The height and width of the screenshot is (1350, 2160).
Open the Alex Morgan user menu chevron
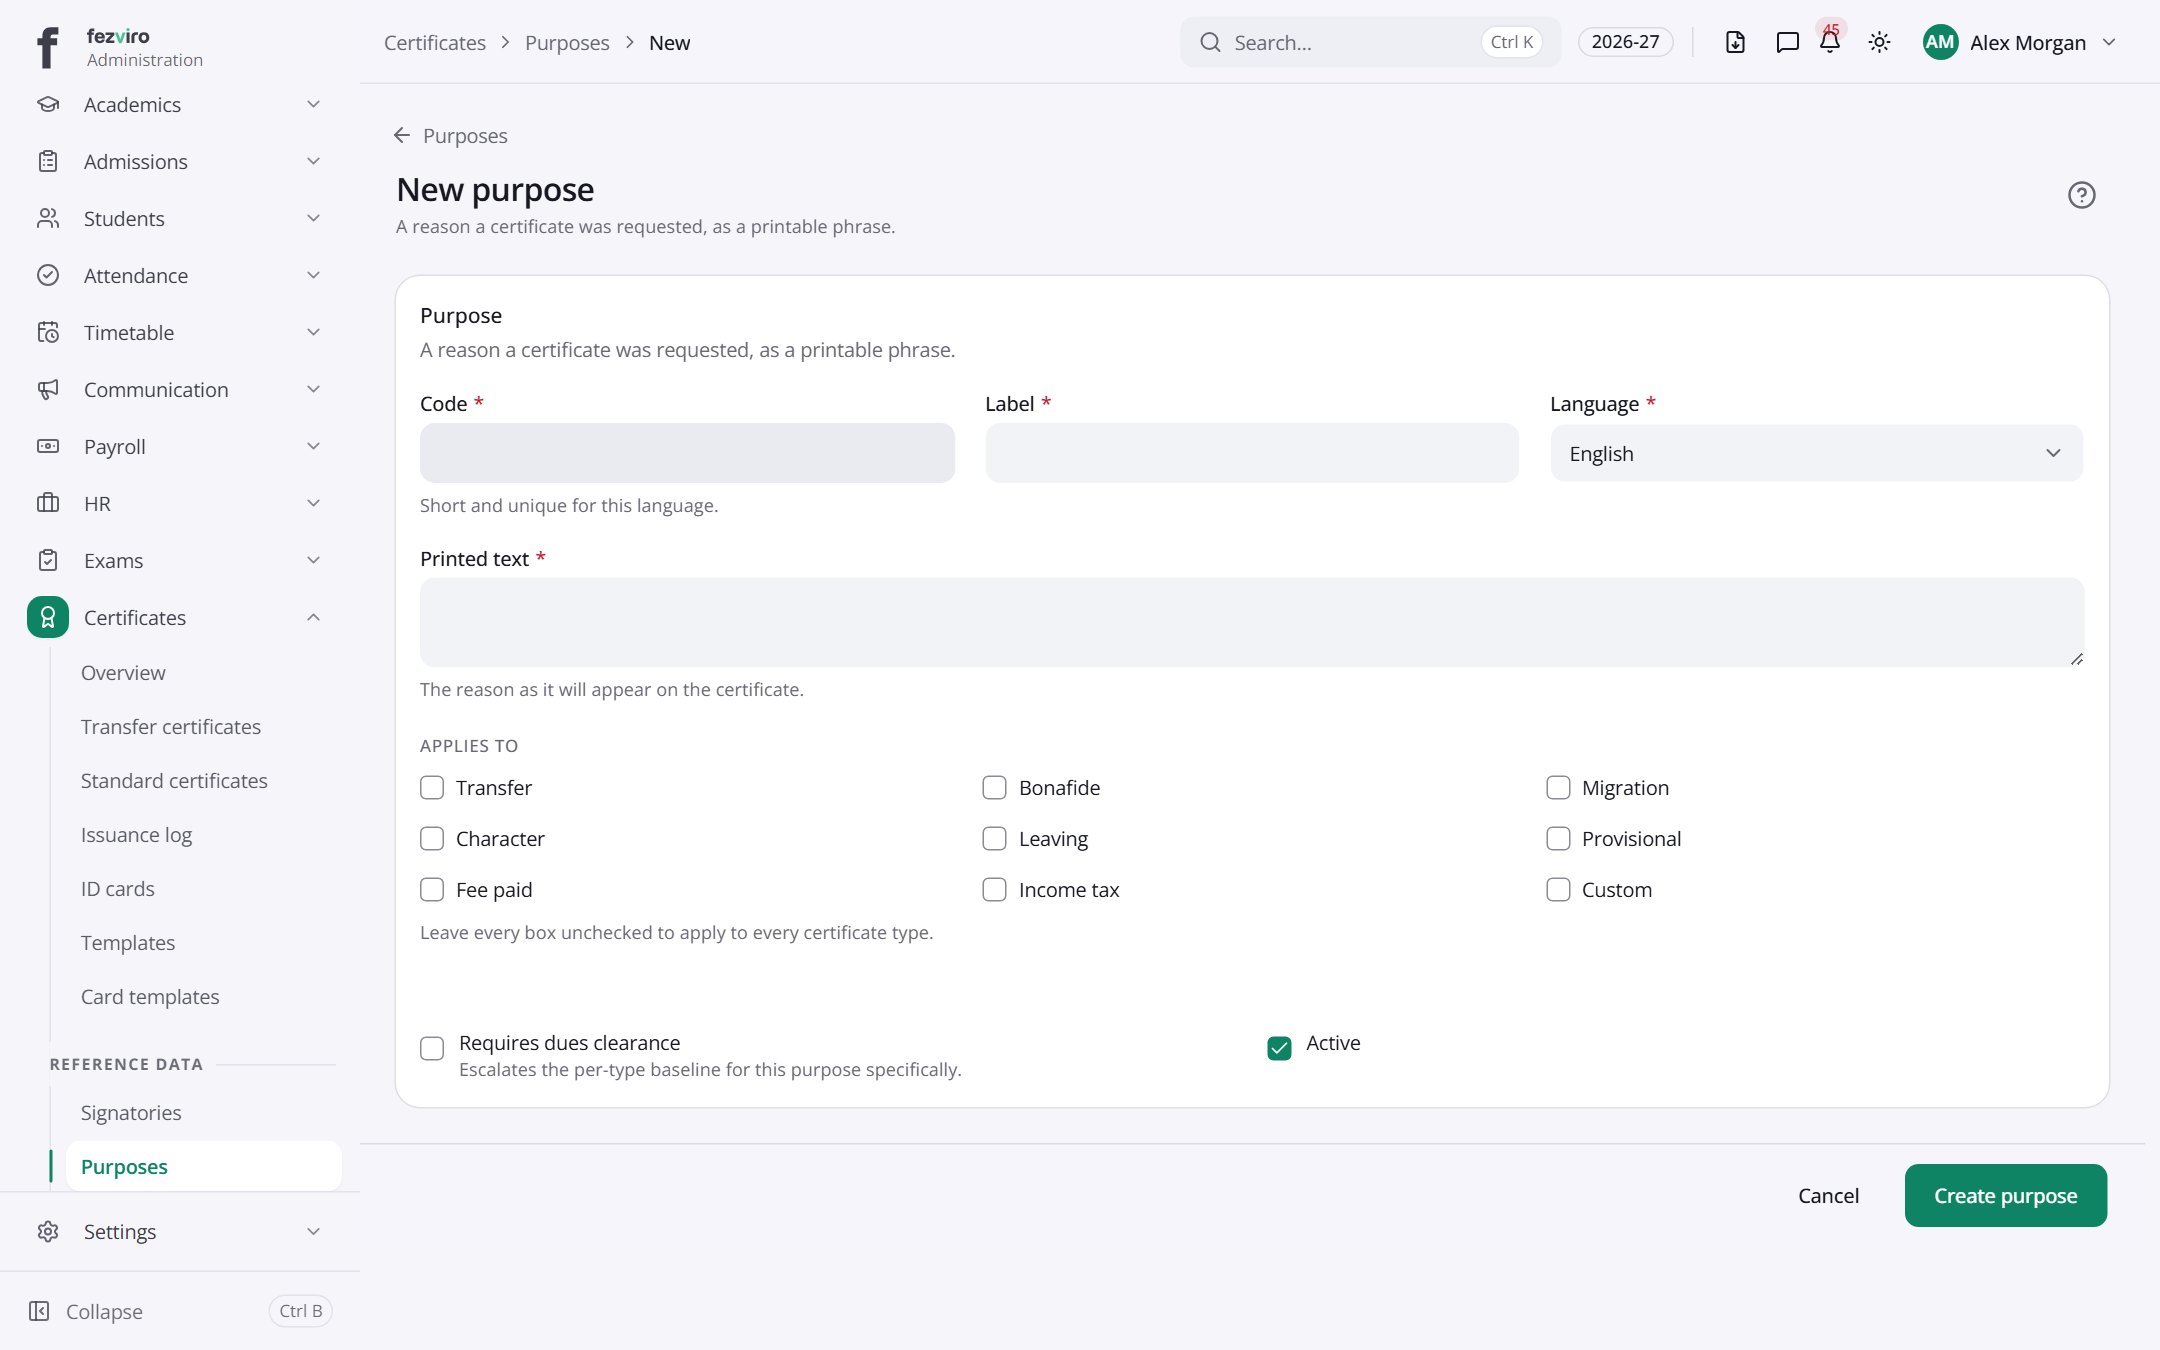click(x=2110, y=42)
